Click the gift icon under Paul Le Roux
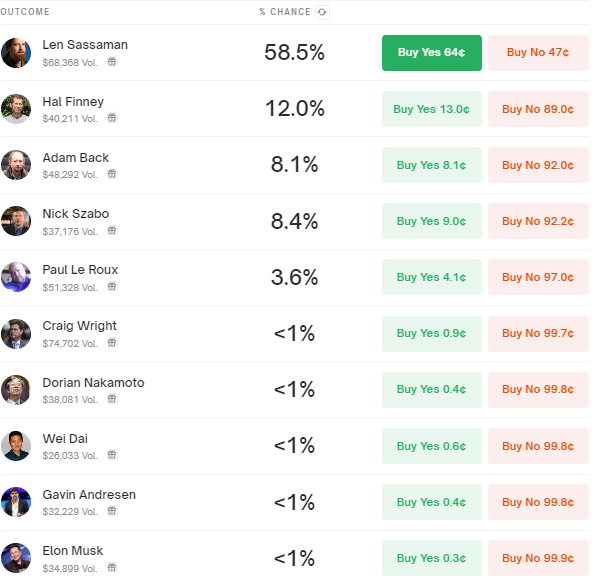This screenshot has width=592, height=585. [112, 287]
